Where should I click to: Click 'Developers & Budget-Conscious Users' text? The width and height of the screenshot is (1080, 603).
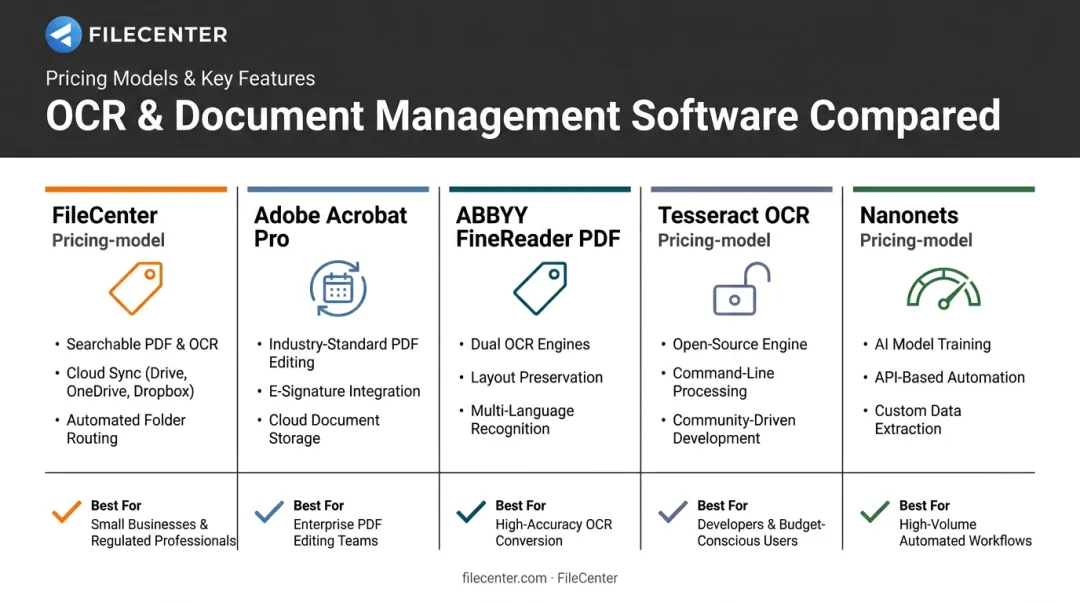(x=761, y=532)
